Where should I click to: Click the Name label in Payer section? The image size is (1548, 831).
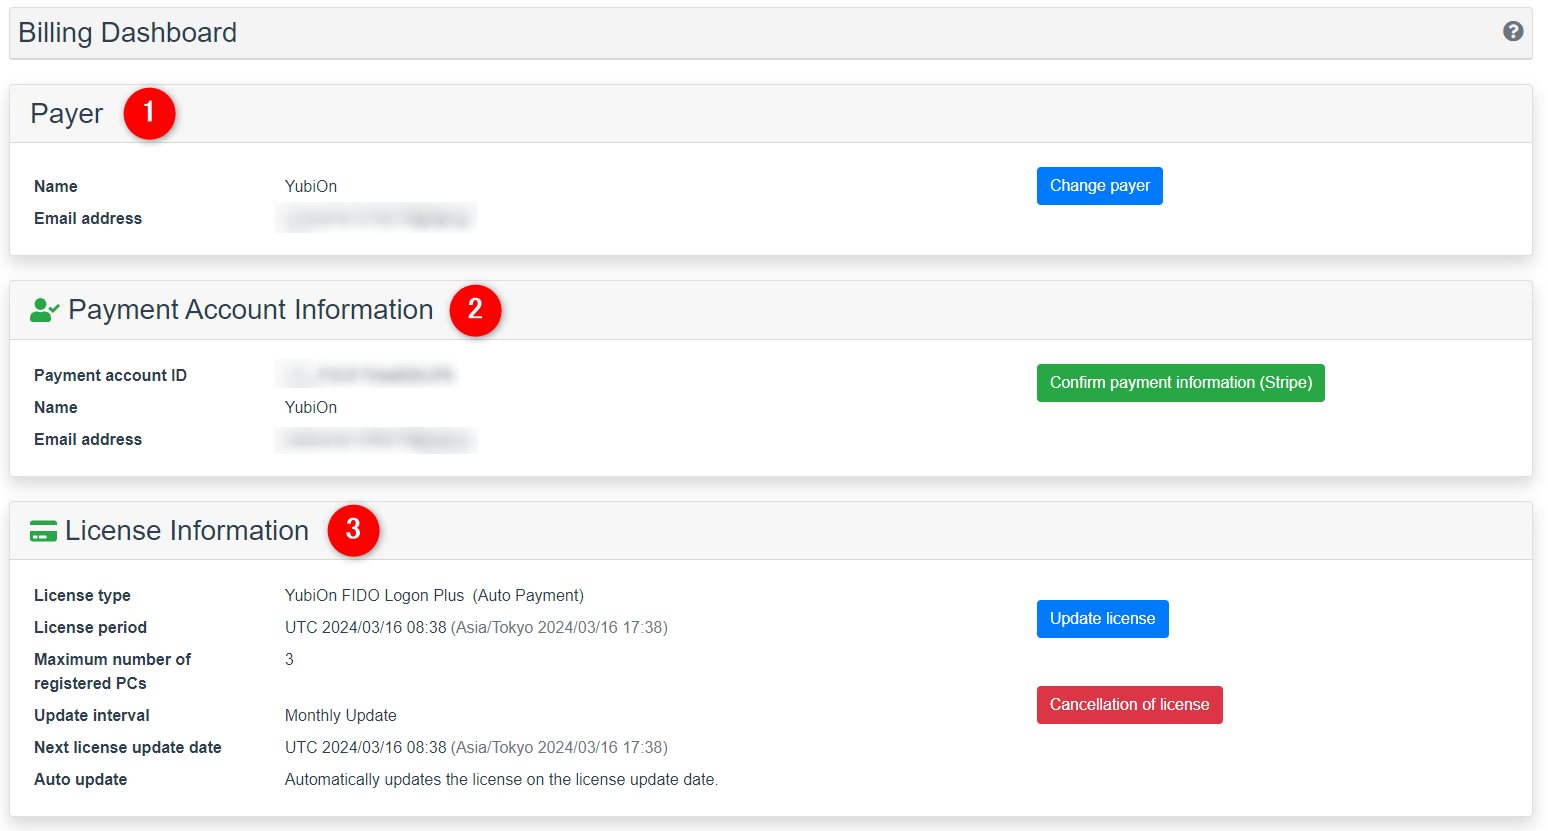click(56, 187)
